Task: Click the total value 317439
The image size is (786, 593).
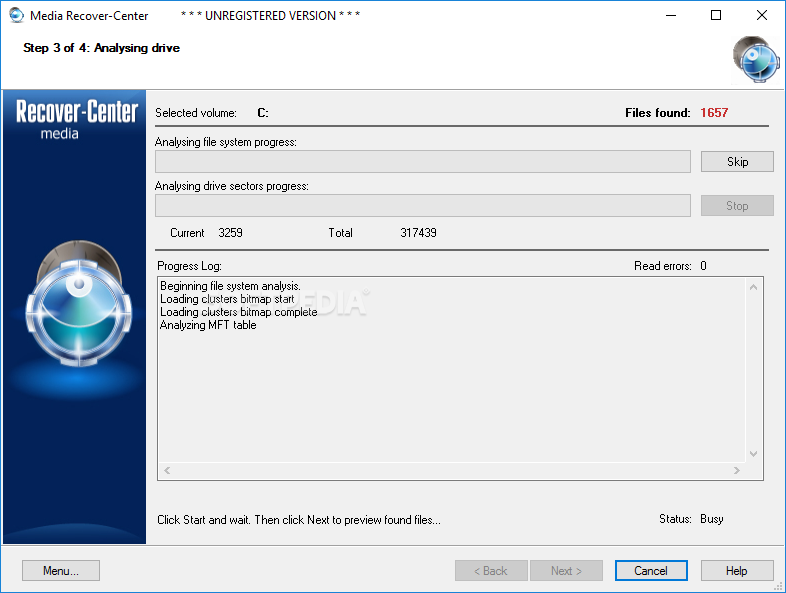Action: click(418, 233)
